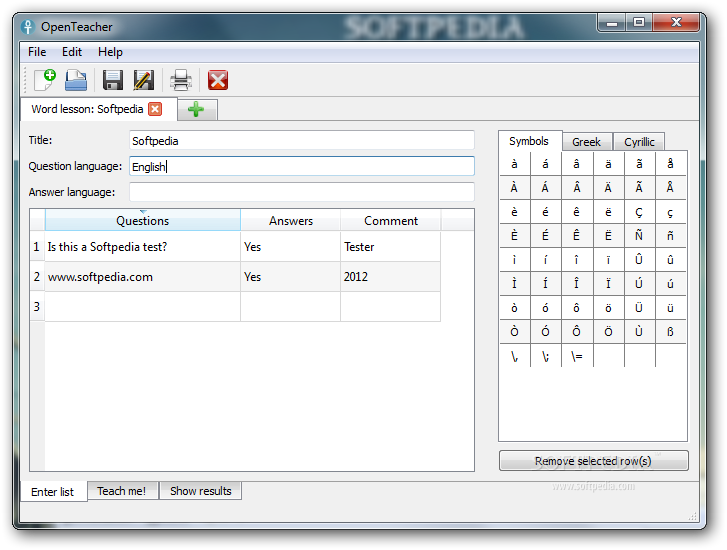
Task: Open the Help menu
Action: click(110, 52)
